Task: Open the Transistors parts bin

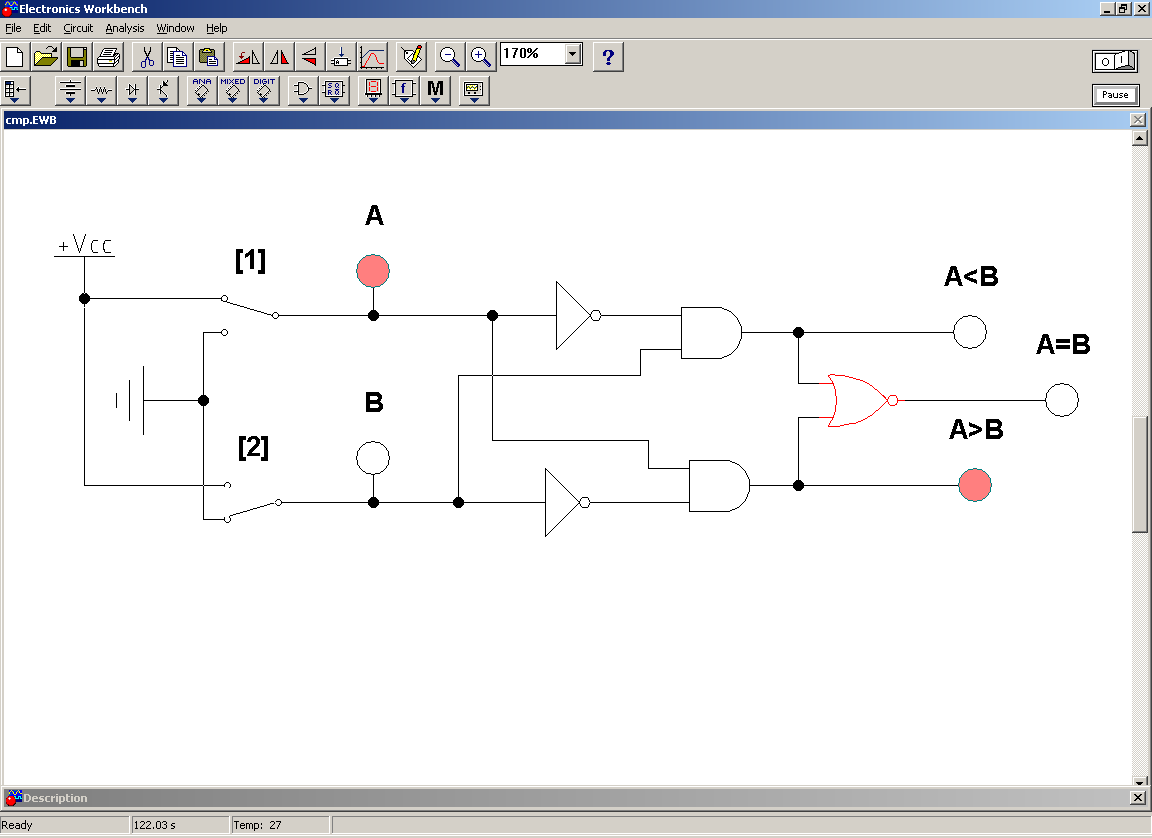Action: [163, 91]
